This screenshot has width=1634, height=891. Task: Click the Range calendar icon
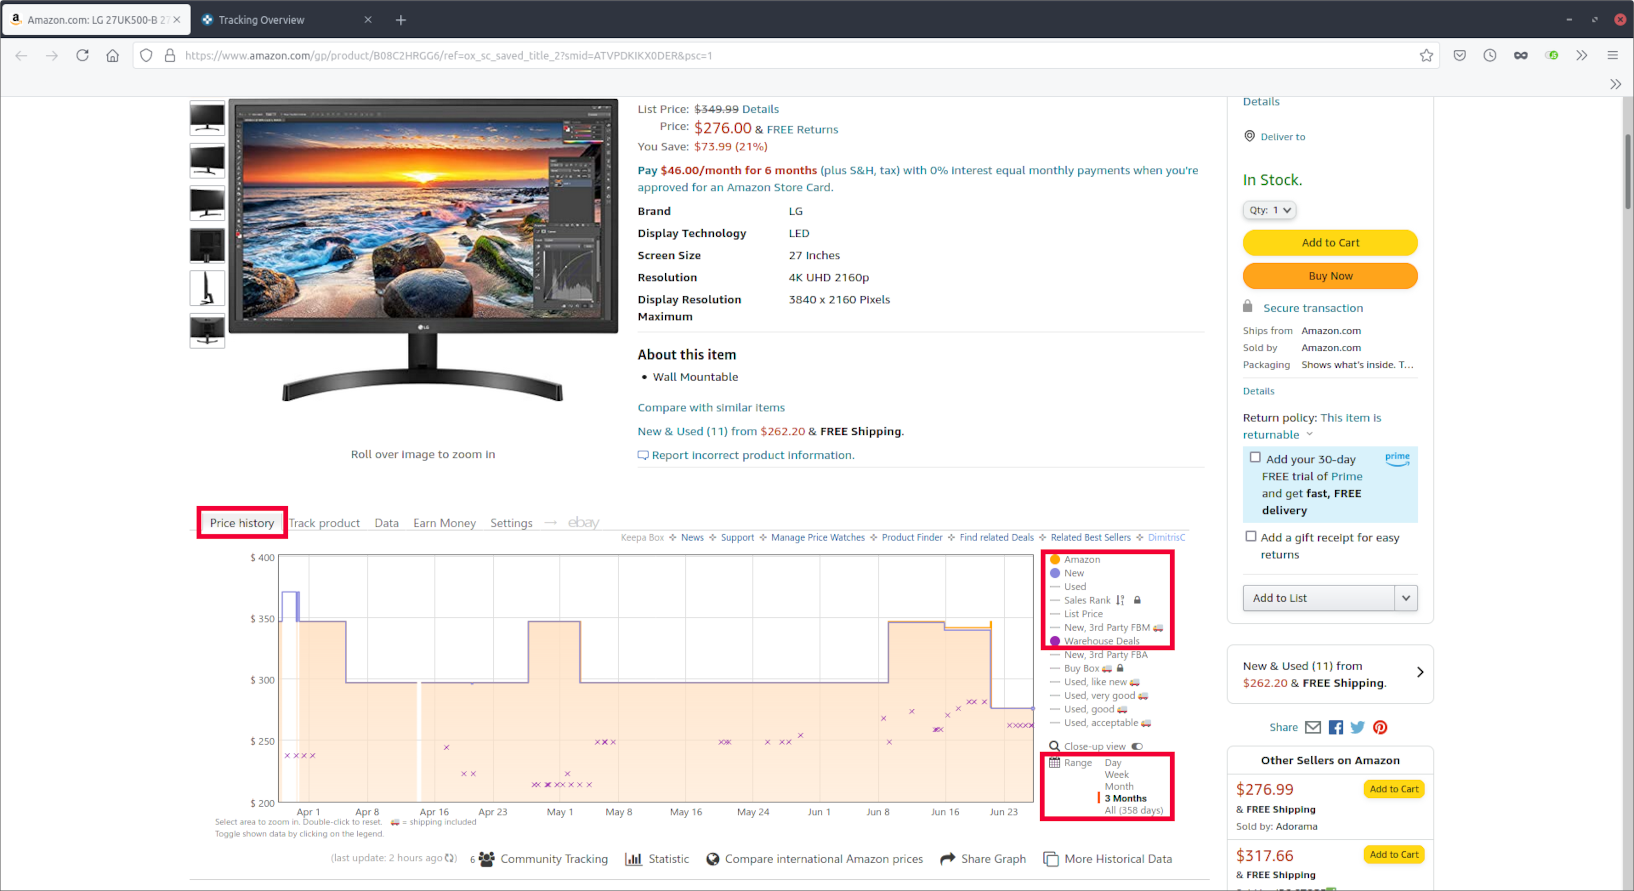tap(1054, 763)
